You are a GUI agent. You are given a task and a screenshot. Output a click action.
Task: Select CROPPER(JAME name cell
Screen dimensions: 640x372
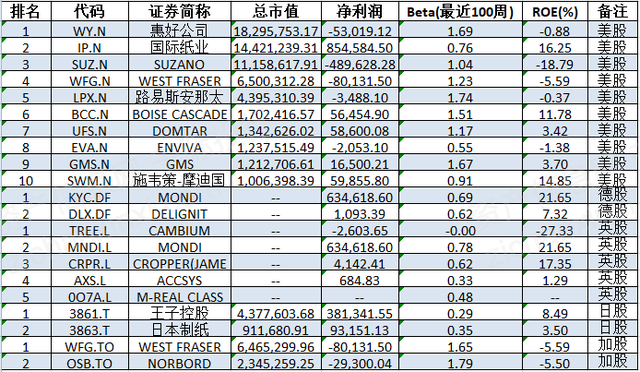click(180, 264)
